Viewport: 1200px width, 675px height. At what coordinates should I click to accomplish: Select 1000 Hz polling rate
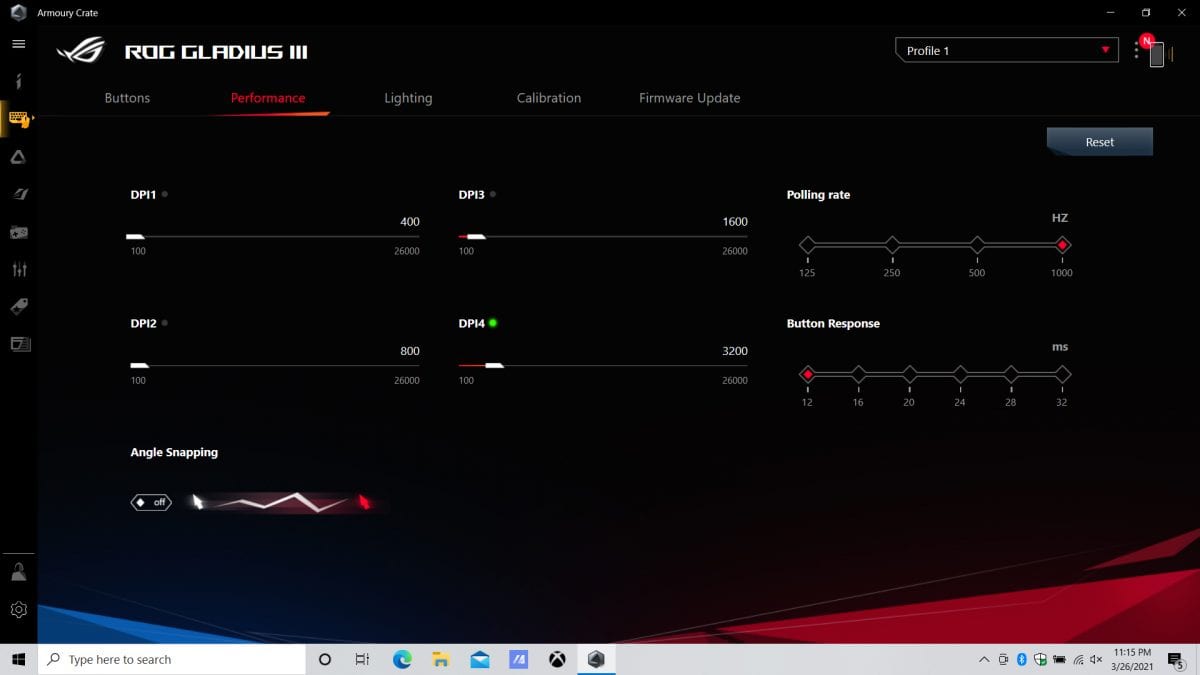[x=1063, y=245]
